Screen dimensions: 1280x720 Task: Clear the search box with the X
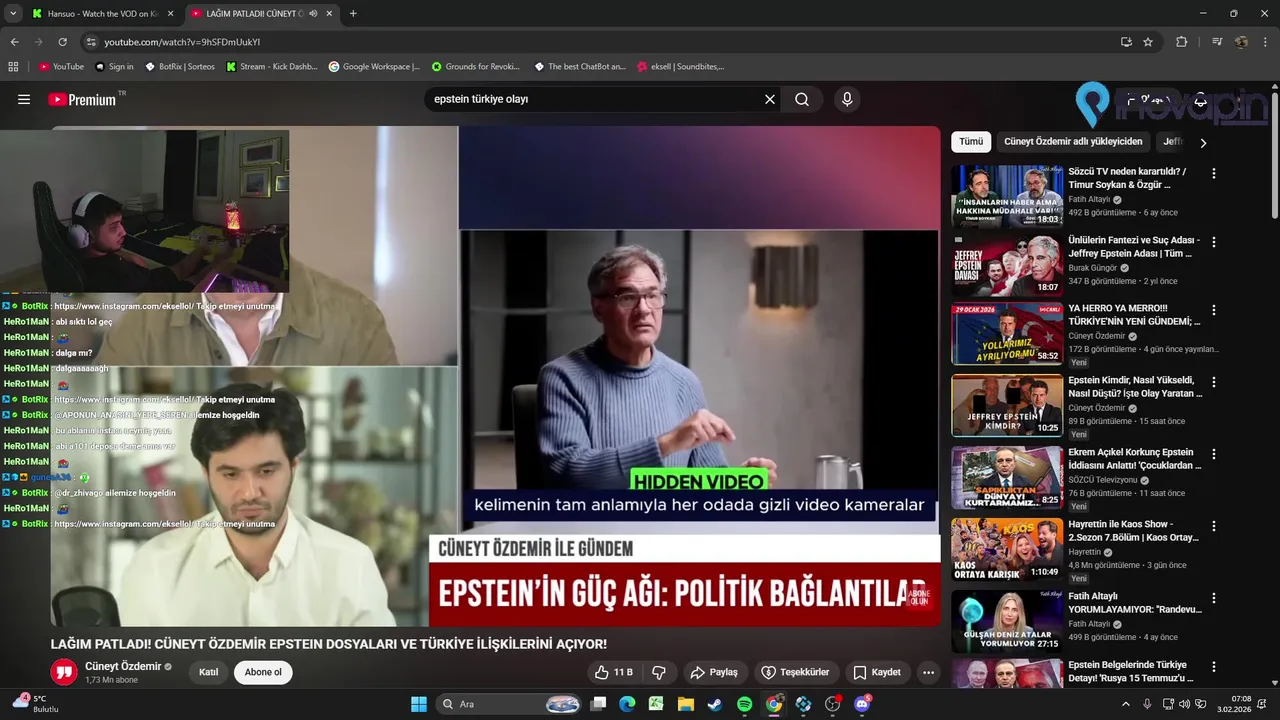[x=770, y=99]
